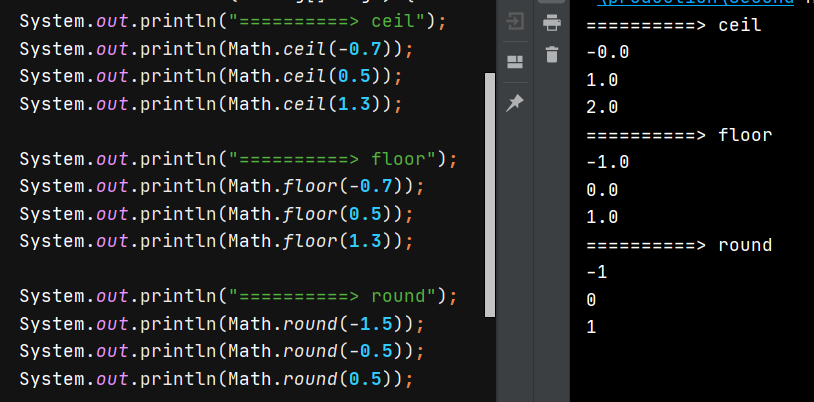Viewport: 814px width, 402px height.
Task: Click the Math.round(-1.5) code line
Action: 222,324
